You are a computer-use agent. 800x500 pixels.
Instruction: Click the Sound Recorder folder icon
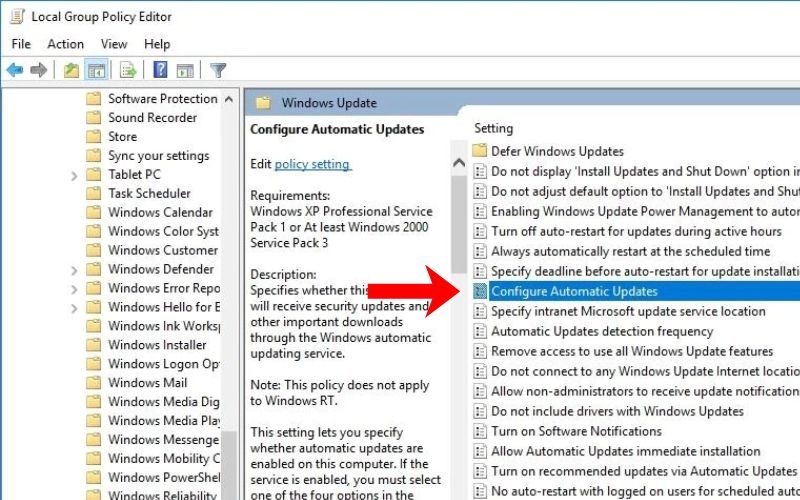click(x=93, y=117)
